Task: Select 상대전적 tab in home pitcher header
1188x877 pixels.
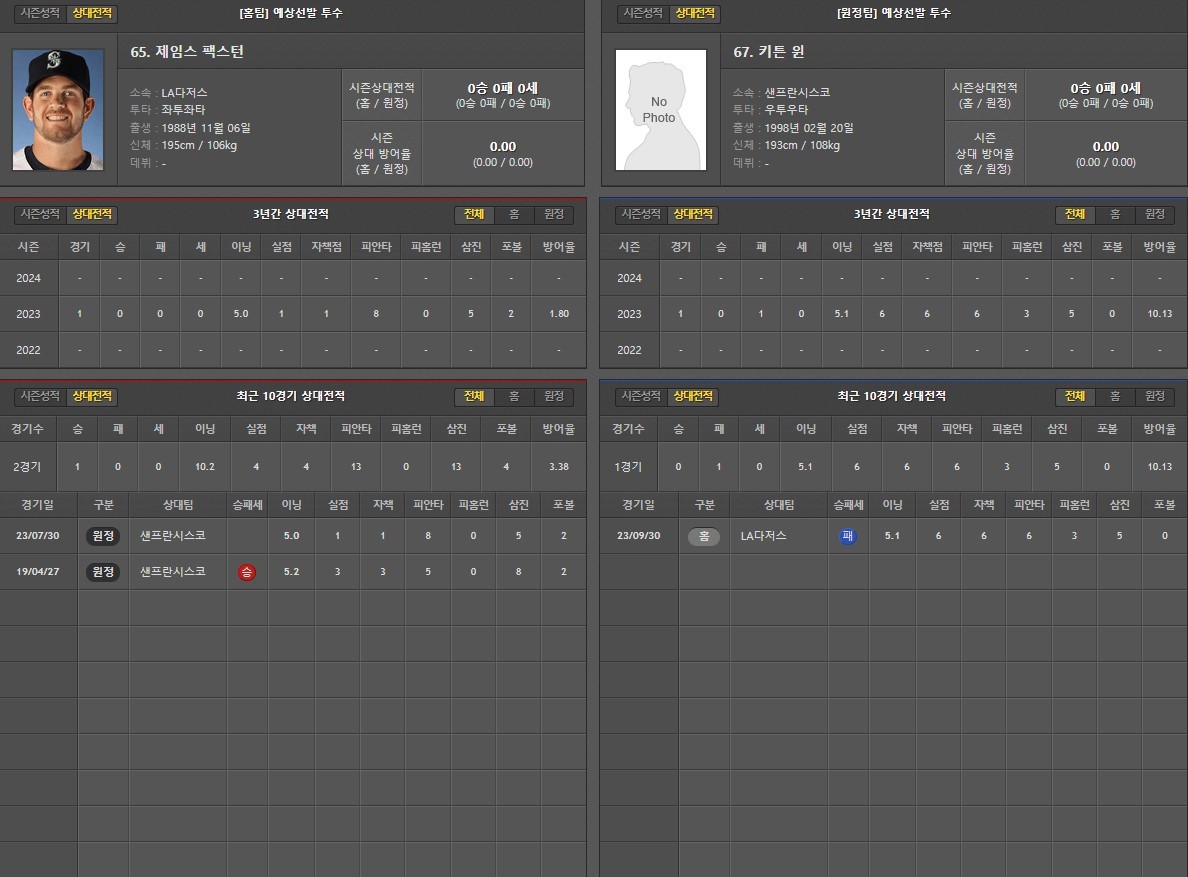Action: point(92,13)
